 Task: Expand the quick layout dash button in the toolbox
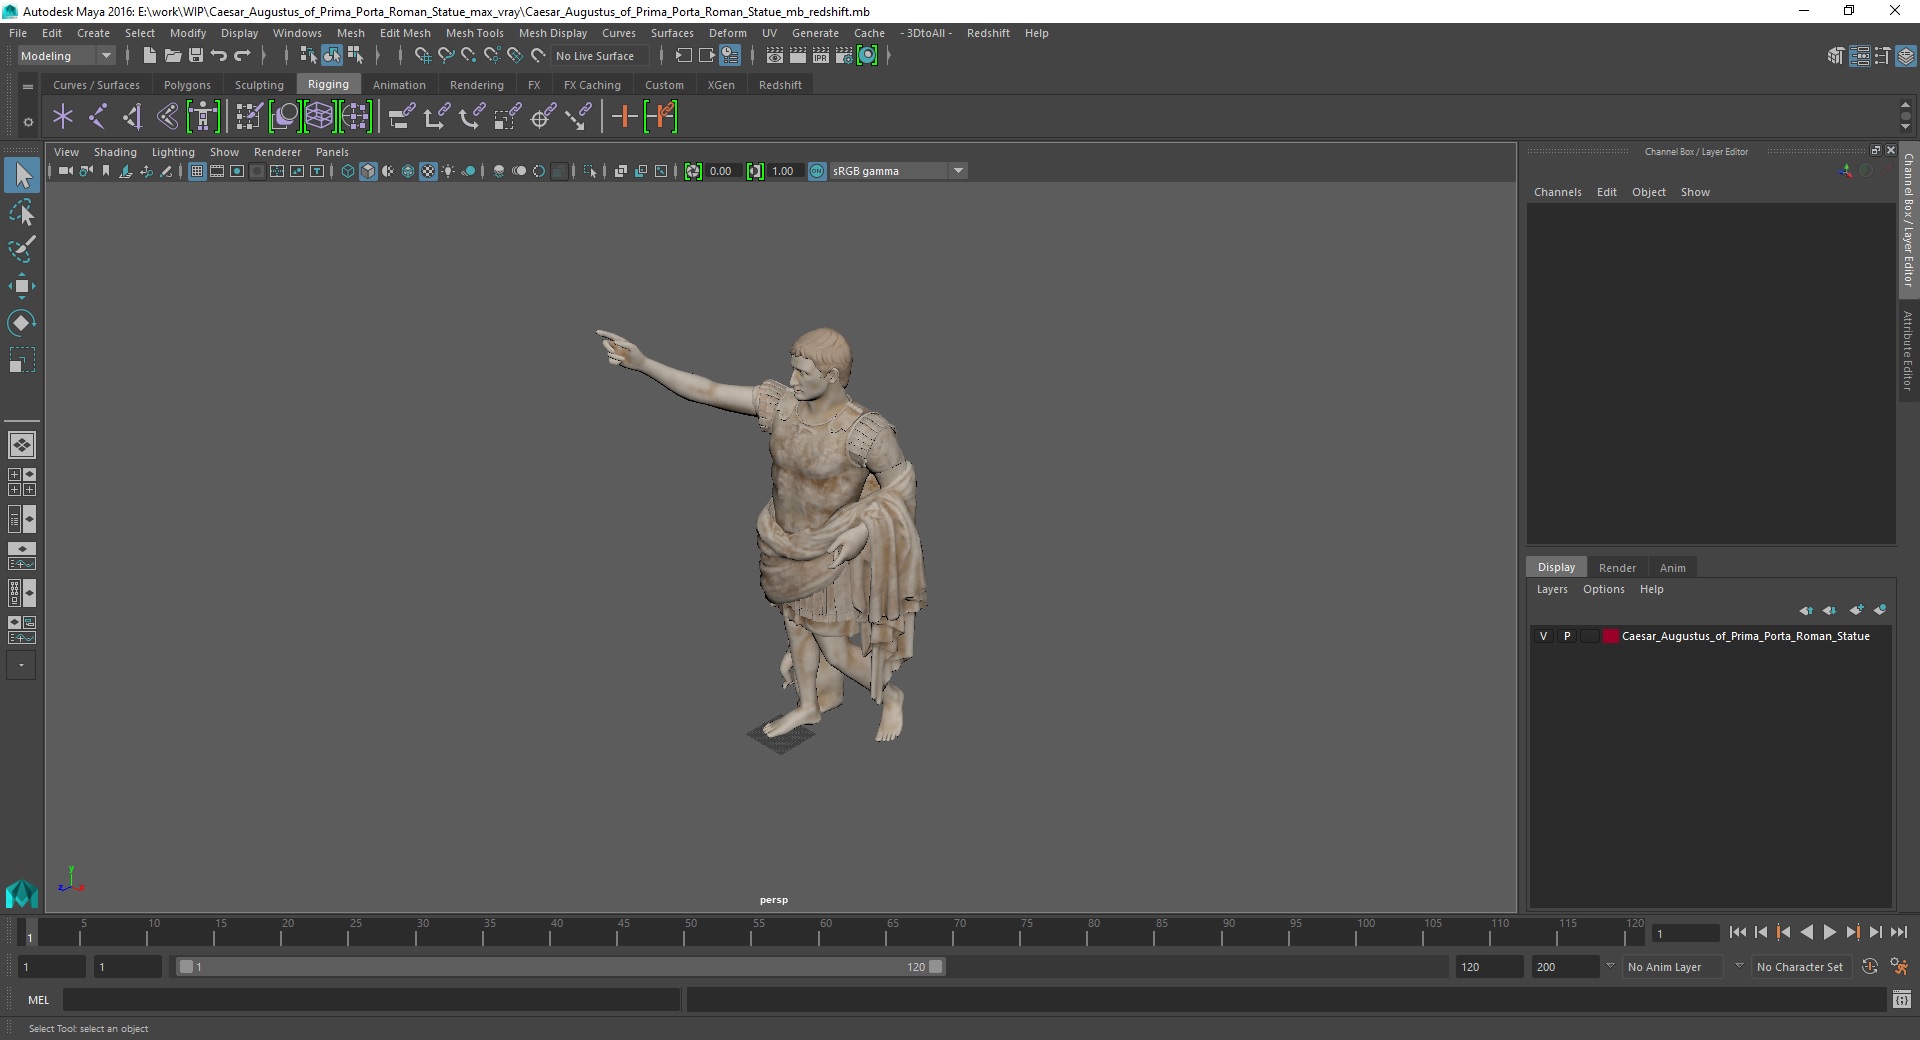pyautogui.click(x=21, y=665)
